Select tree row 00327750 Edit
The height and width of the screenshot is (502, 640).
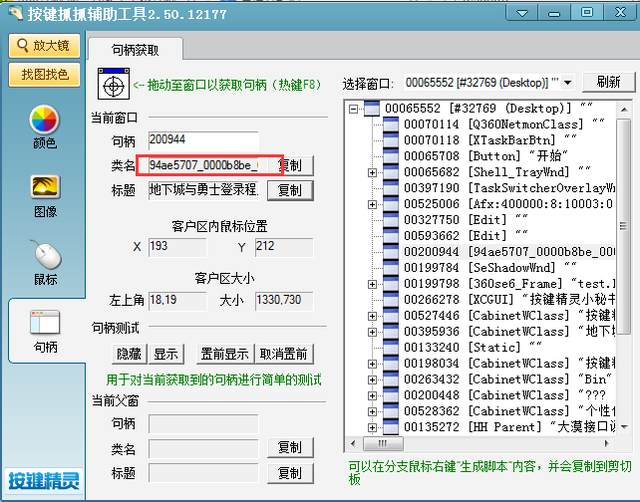465,220
